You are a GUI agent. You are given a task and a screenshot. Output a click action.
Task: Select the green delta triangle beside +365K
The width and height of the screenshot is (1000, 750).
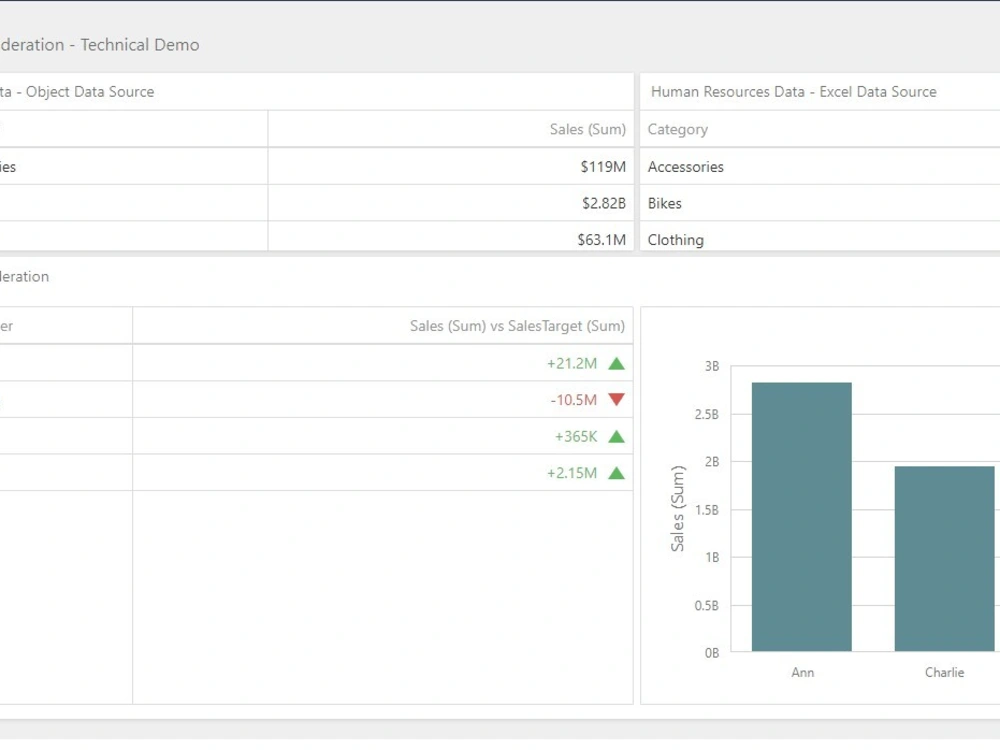tap(618, 435)
